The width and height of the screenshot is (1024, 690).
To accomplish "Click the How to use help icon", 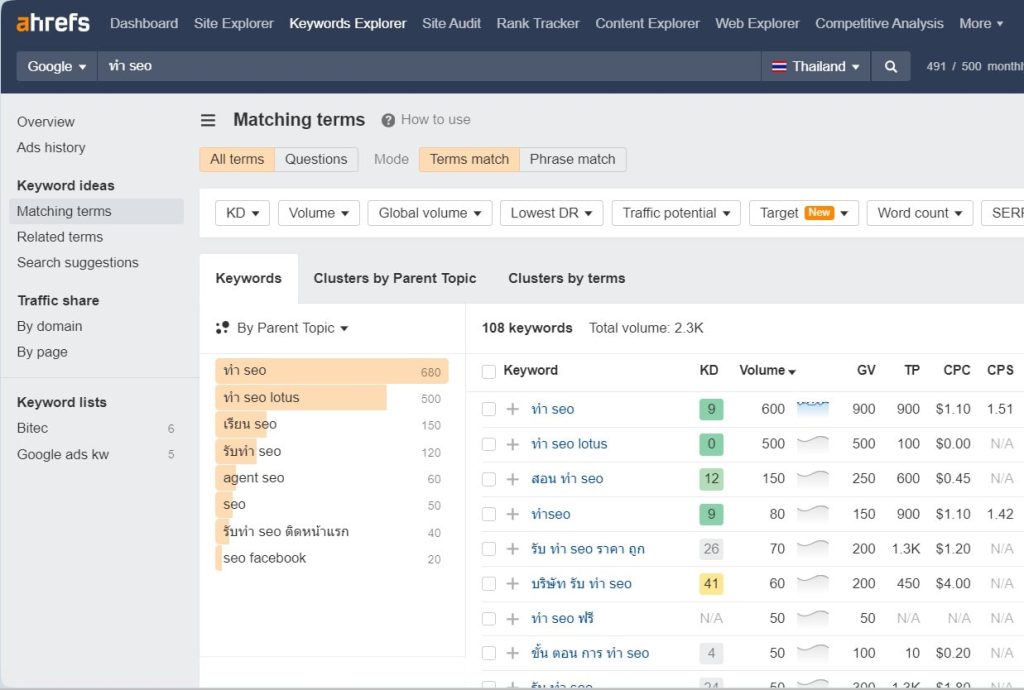I will (388, 120).
